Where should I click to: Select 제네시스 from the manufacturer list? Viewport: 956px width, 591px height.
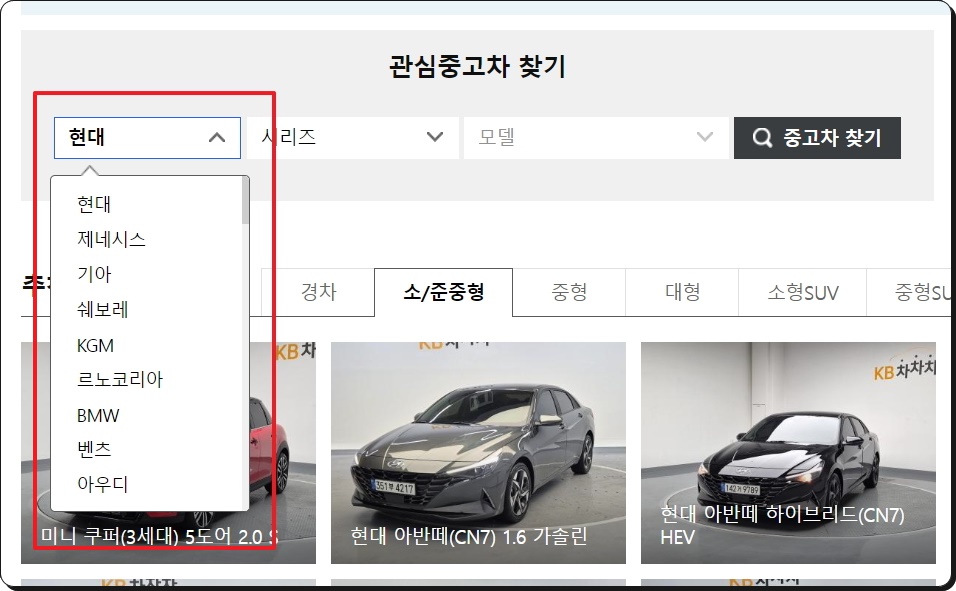tap(111, 239)
